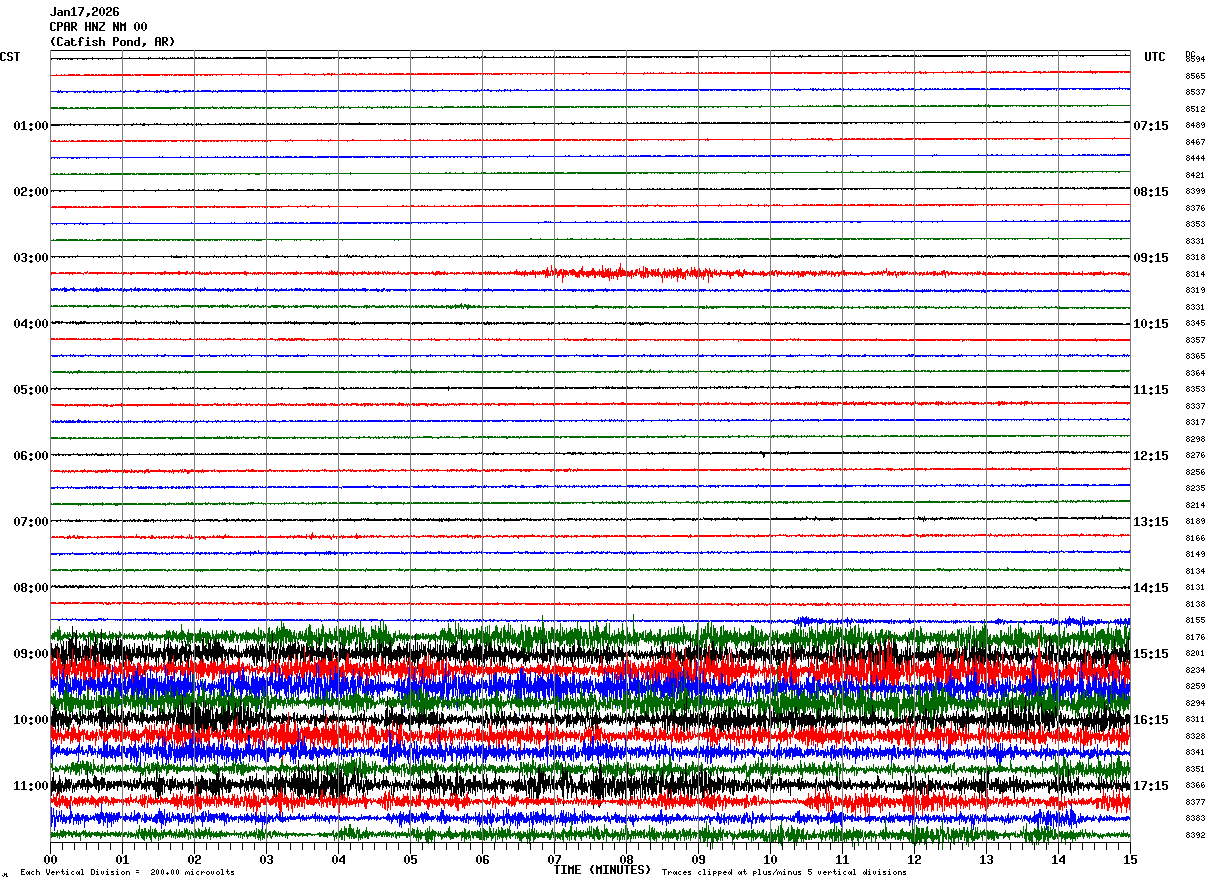Image resolution: width=1210 pixels, height=886 pixels.
Task: Click the Jan17,2026 date header
Action: point(84,12)
